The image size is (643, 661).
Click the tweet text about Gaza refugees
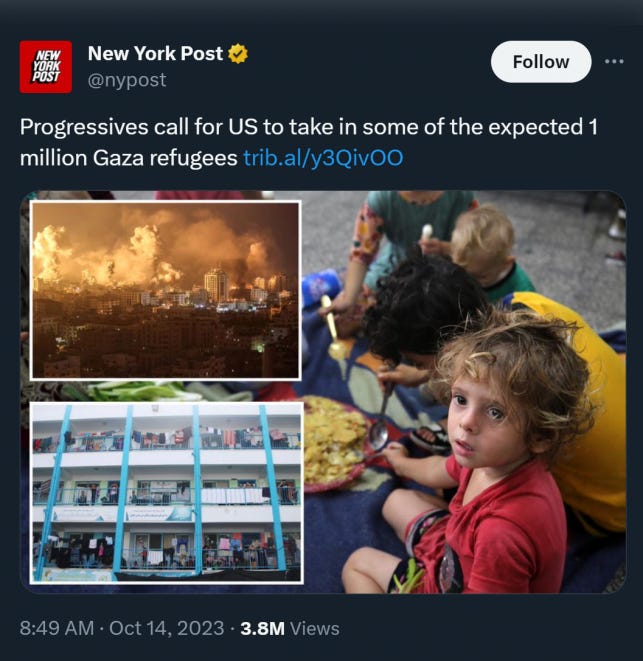[309, 142]
